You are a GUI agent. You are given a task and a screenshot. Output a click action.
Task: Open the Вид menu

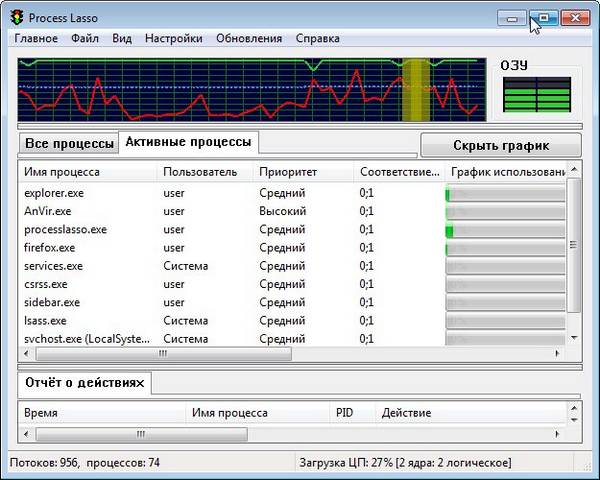[x=122, y=39]
